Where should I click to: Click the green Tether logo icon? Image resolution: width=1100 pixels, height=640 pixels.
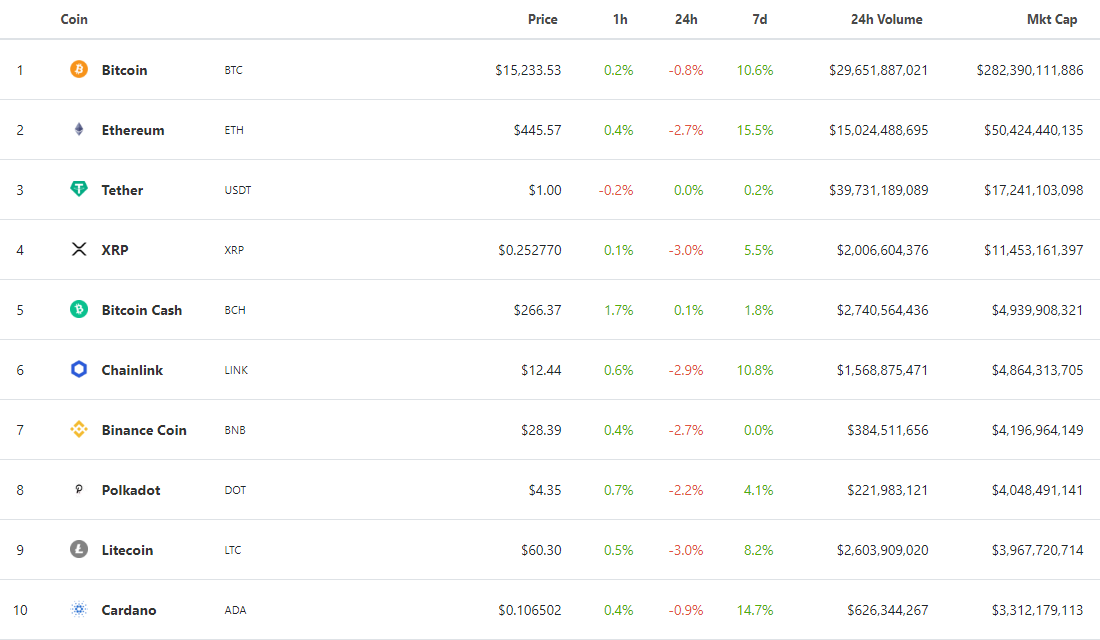point(79,190)
